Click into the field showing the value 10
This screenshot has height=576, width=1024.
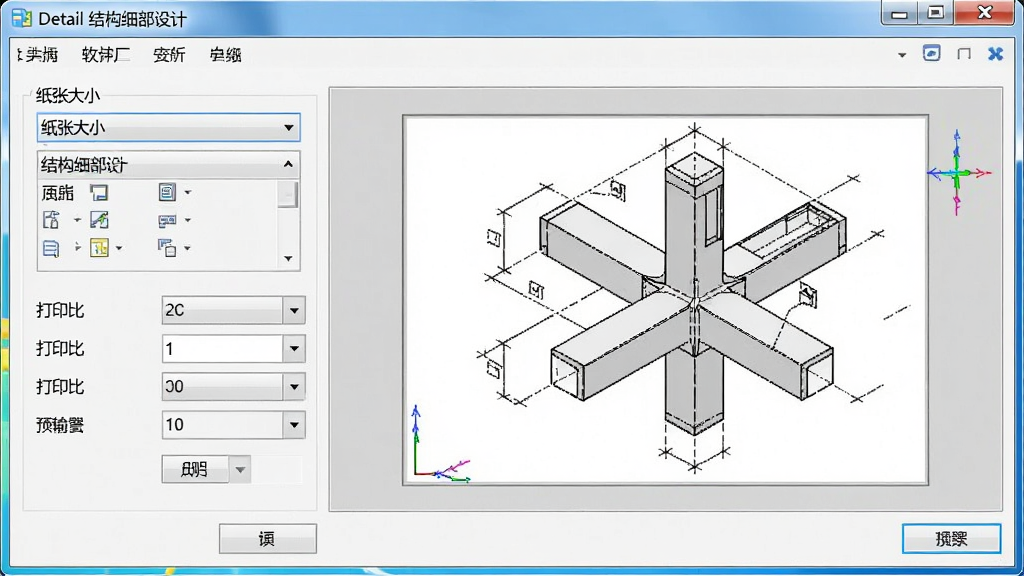(223, 425)
